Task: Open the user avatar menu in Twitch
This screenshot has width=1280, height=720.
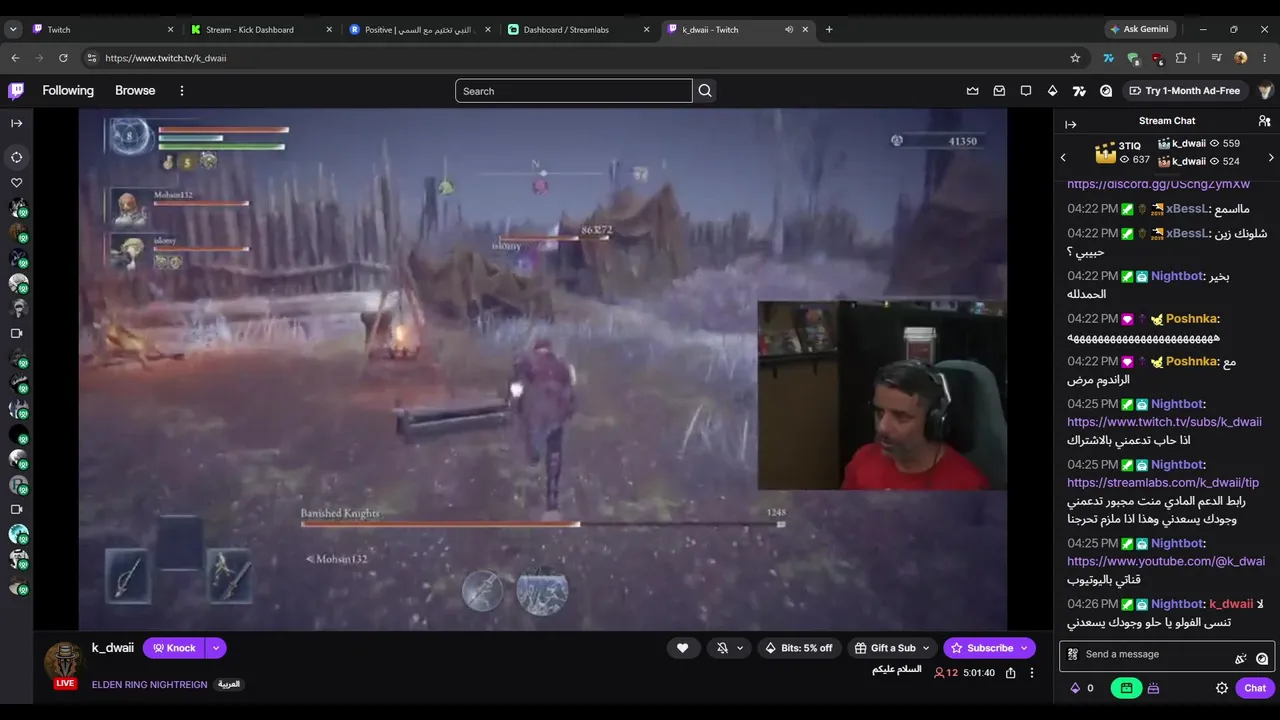Action: pyautogui.click(x=1265, y=91)
